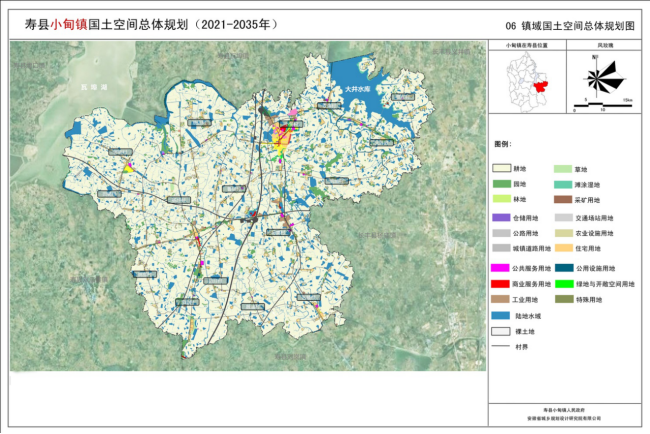650x434 pixels.
Task: Select the orange 住宅用地 swatch
Action: (x=566, y=247)
